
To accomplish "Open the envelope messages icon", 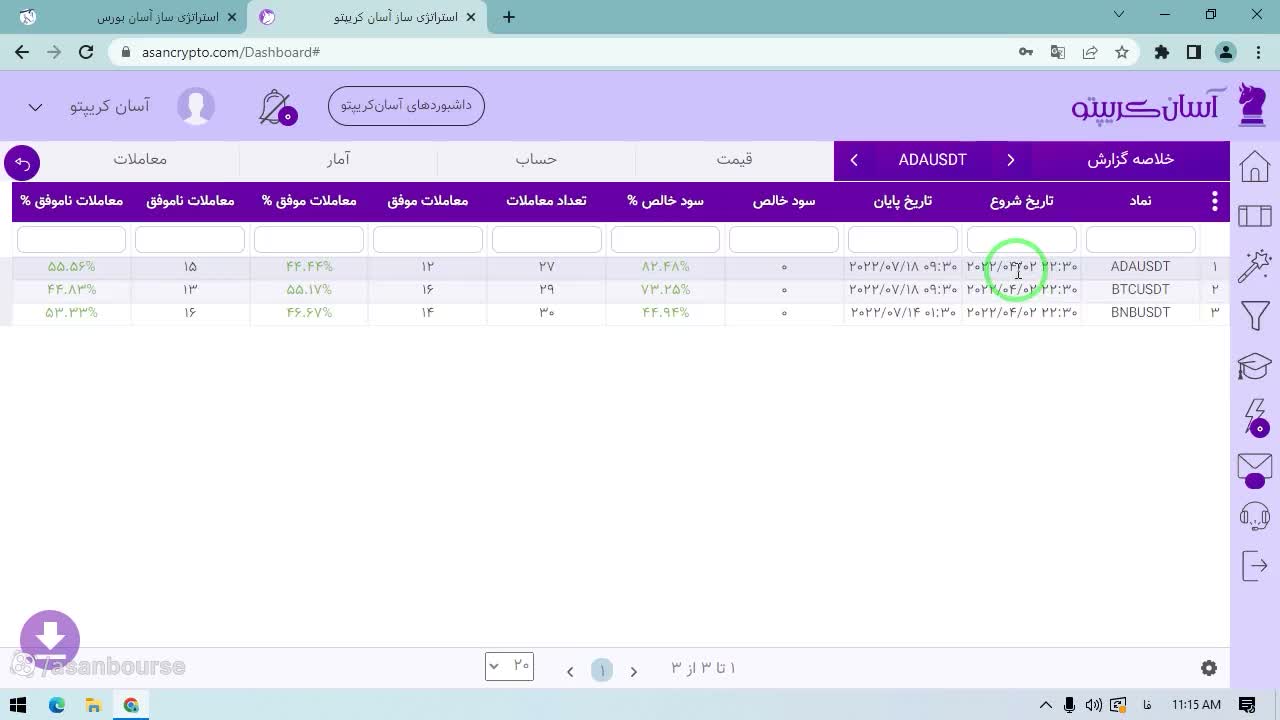I will [x=1254, y=468].
